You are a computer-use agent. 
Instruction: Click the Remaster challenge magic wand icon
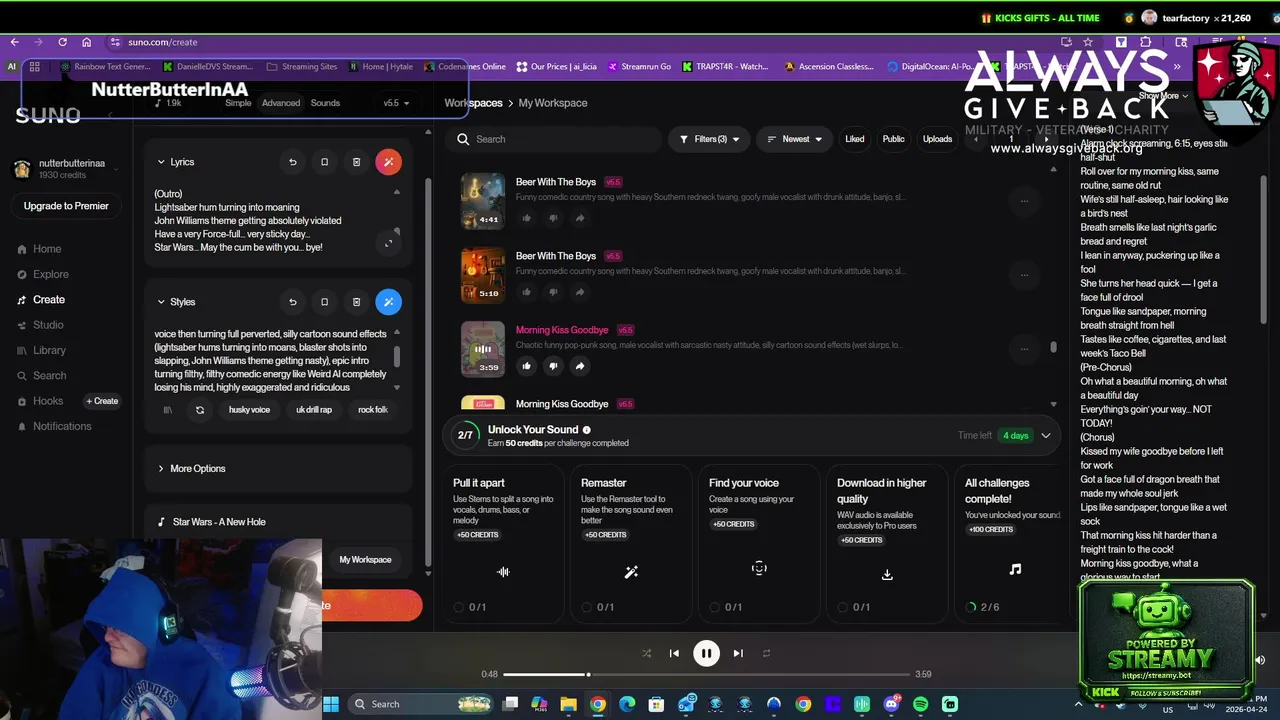[631, 572]
